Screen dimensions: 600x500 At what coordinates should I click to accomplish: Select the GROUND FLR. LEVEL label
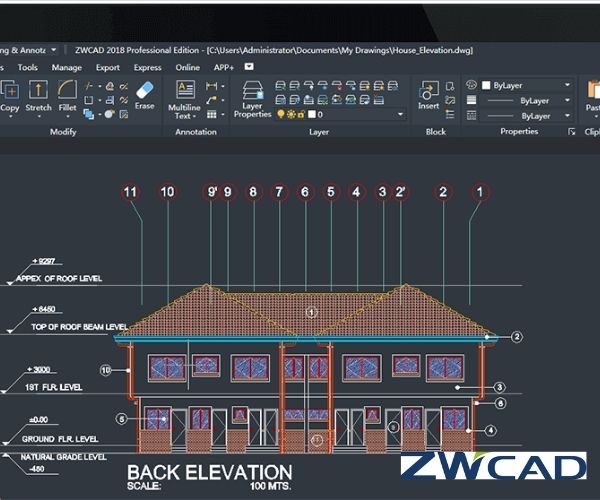60,439
